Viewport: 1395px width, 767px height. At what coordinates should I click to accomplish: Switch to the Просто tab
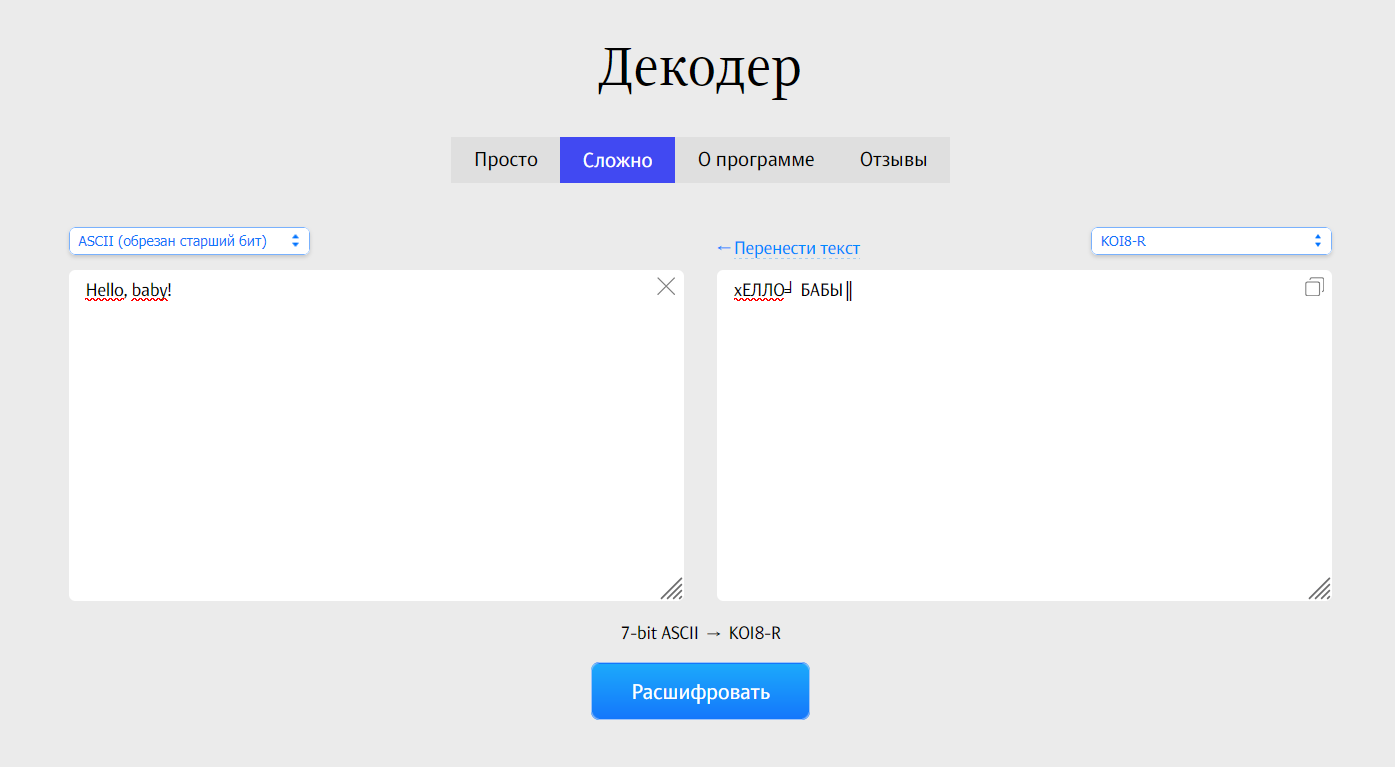505,160
